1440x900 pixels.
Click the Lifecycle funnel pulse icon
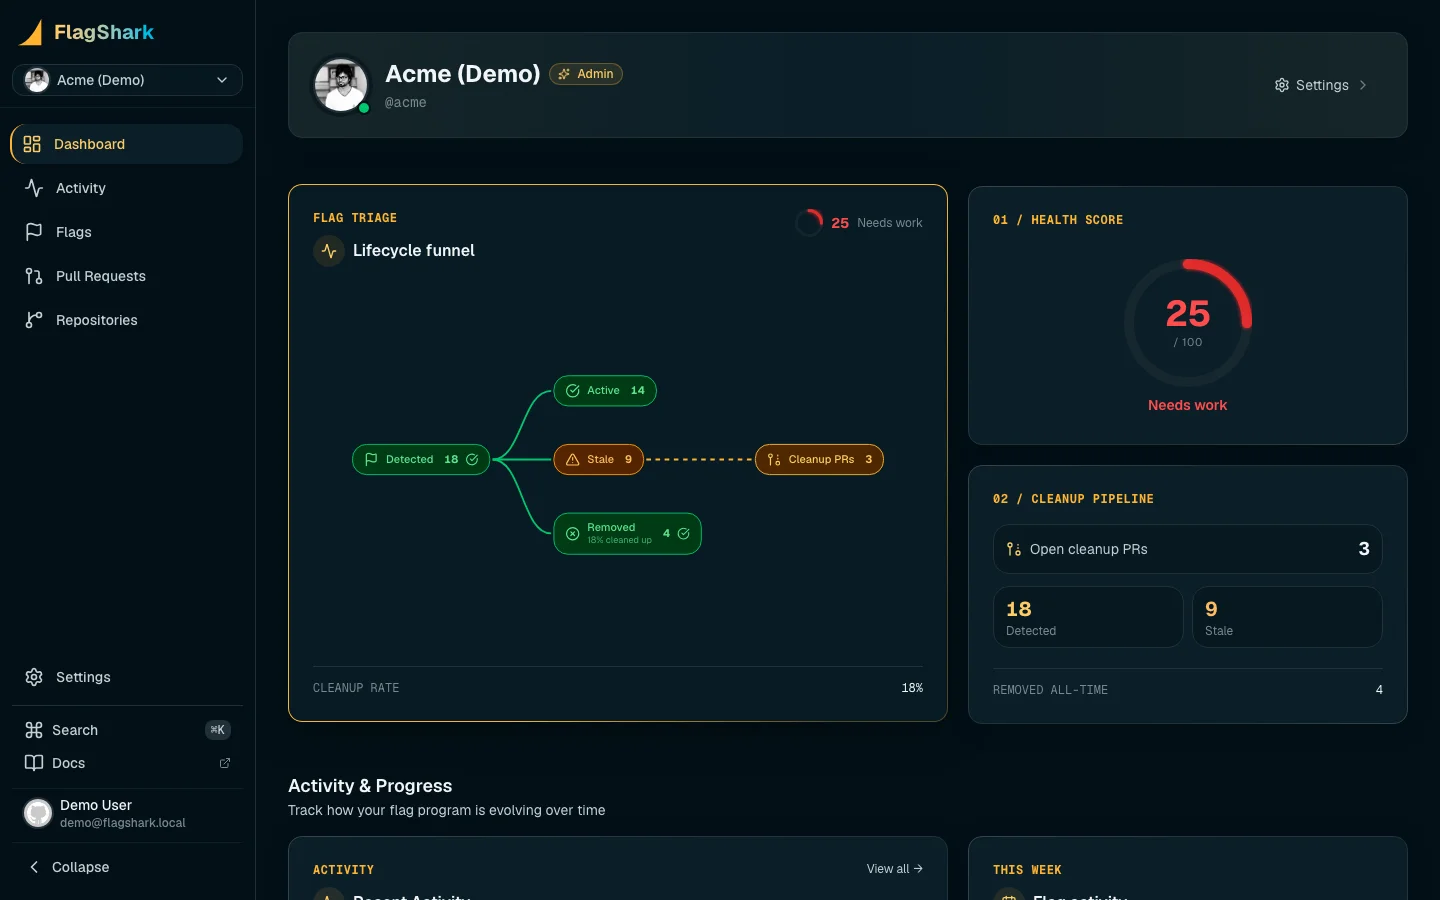(x=329, y=251)
